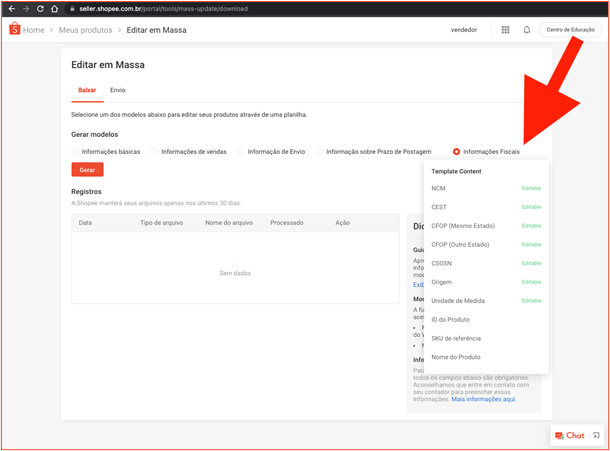Click the browser back arrow
Viewport: 610px width, 451px height.
pyautogui.click(x=11, y=8)
